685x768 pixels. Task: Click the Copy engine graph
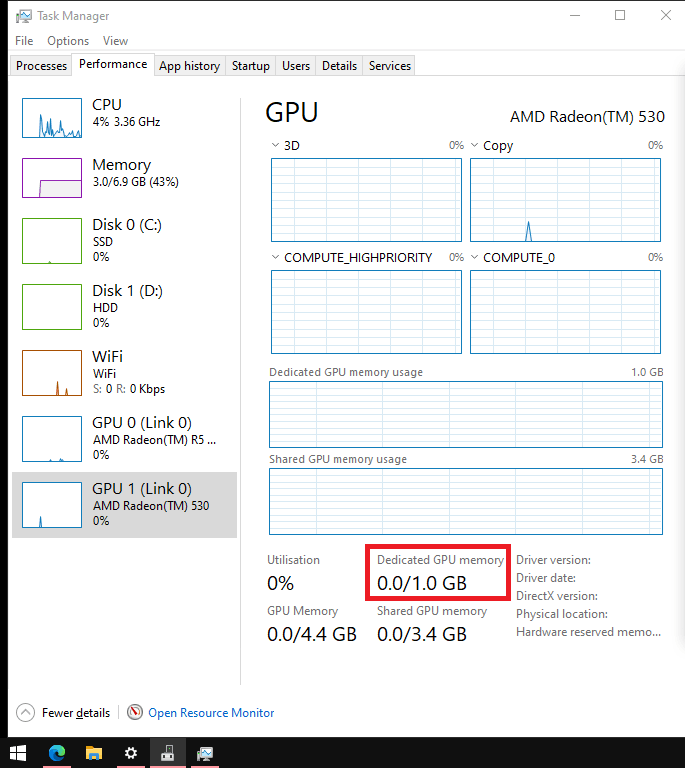[x=566, y=200]
